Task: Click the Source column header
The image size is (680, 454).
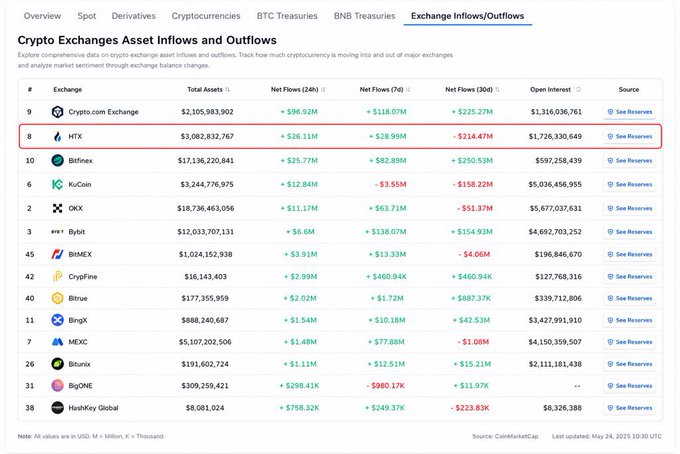Action: click(629, 90)
